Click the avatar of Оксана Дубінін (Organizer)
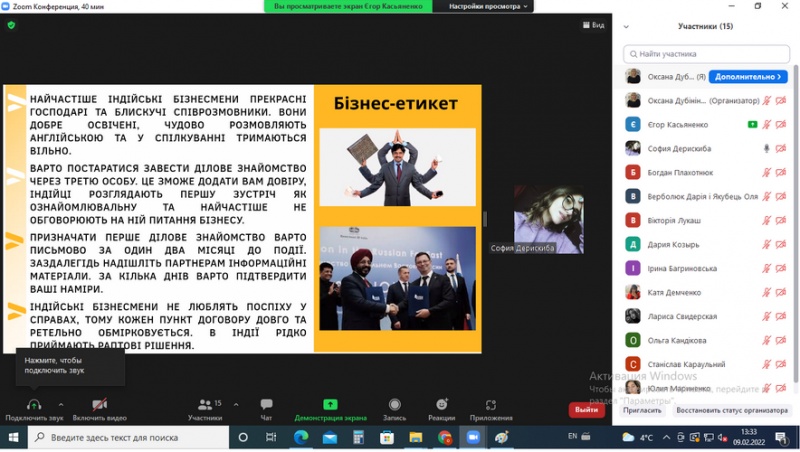The width and height of the screenshot is (800, 452). click(x=633, y=101)
